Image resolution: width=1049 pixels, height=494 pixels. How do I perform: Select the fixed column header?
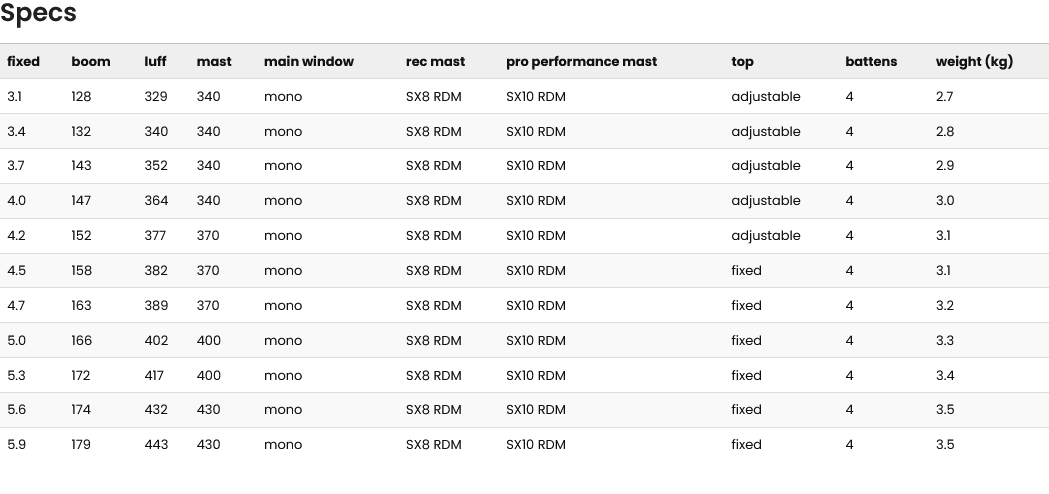pos(23,62)
